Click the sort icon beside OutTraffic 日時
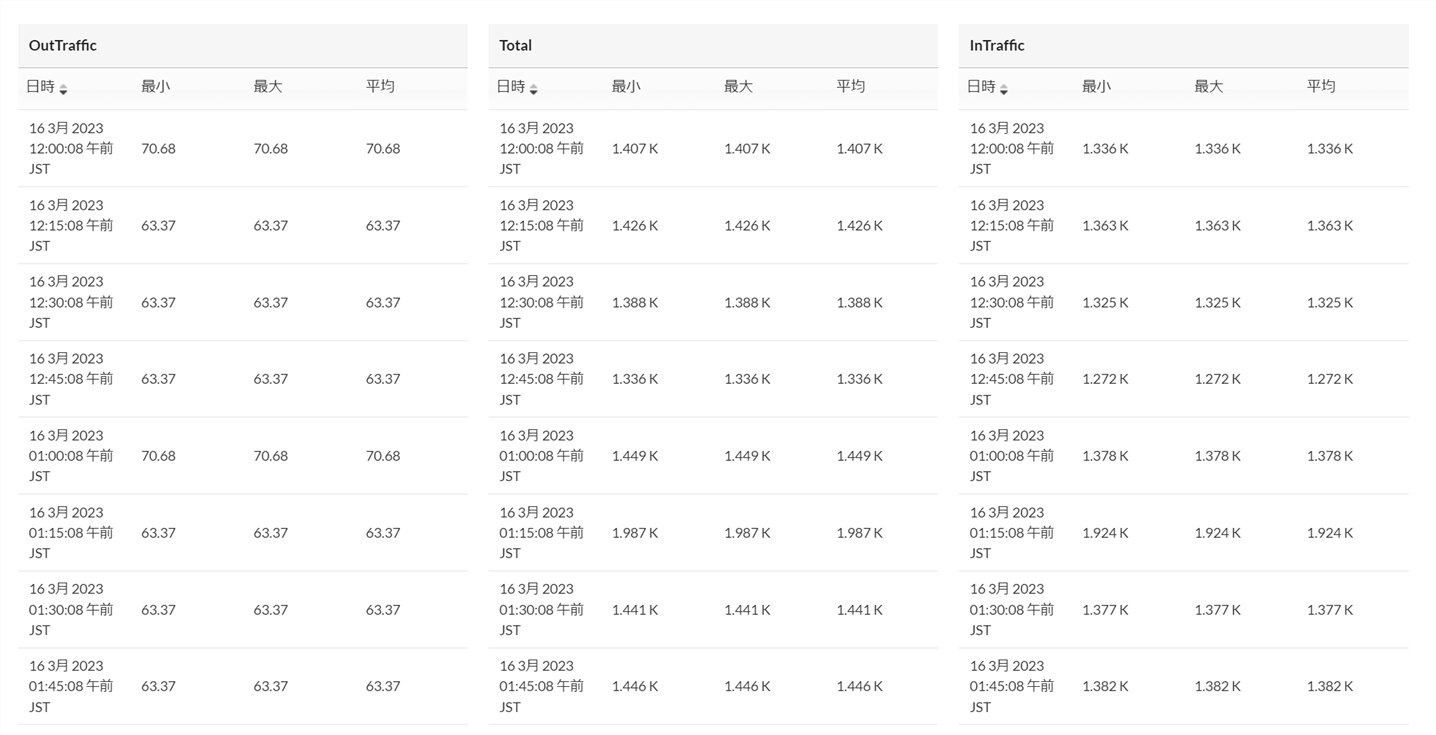This screenshot has width=1436, height=735. [x=63, y=89]
